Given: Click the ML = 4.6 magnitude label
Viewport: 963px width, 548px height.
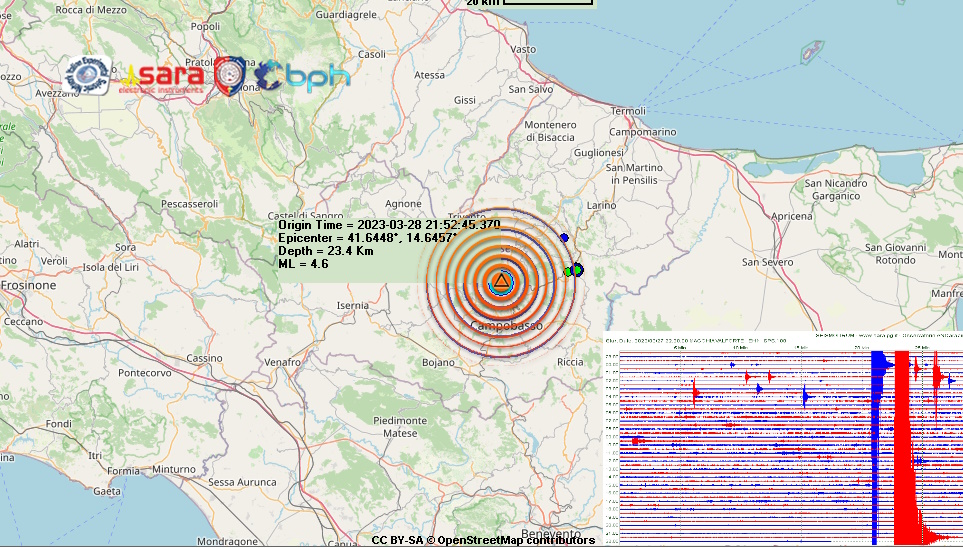Looking at the screenshot, I should [303, 263].
